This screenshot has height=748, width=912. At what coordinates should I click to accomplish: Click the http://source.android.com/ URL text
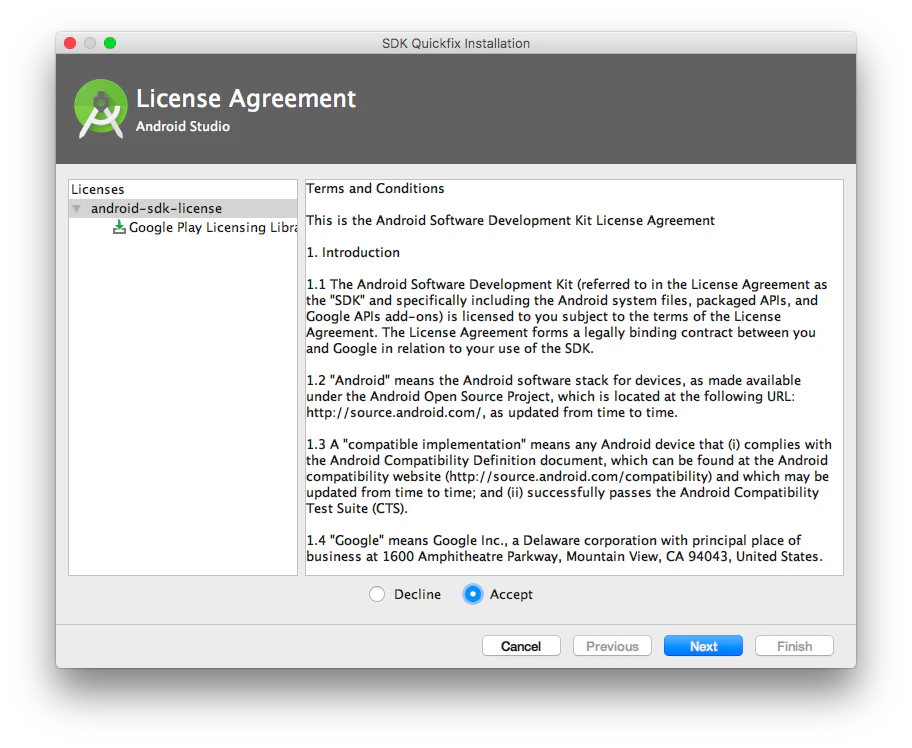394,412
